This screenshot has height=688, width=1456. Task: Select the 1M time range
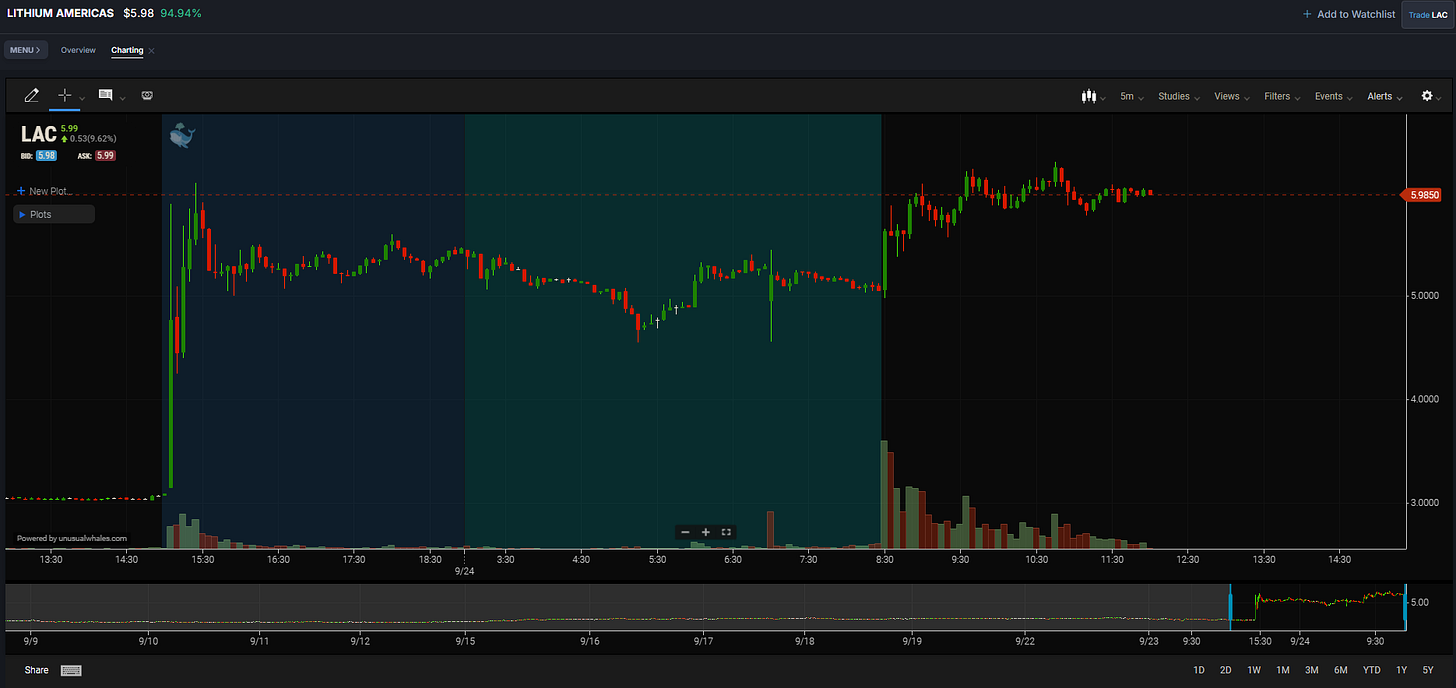(1283, 670)
